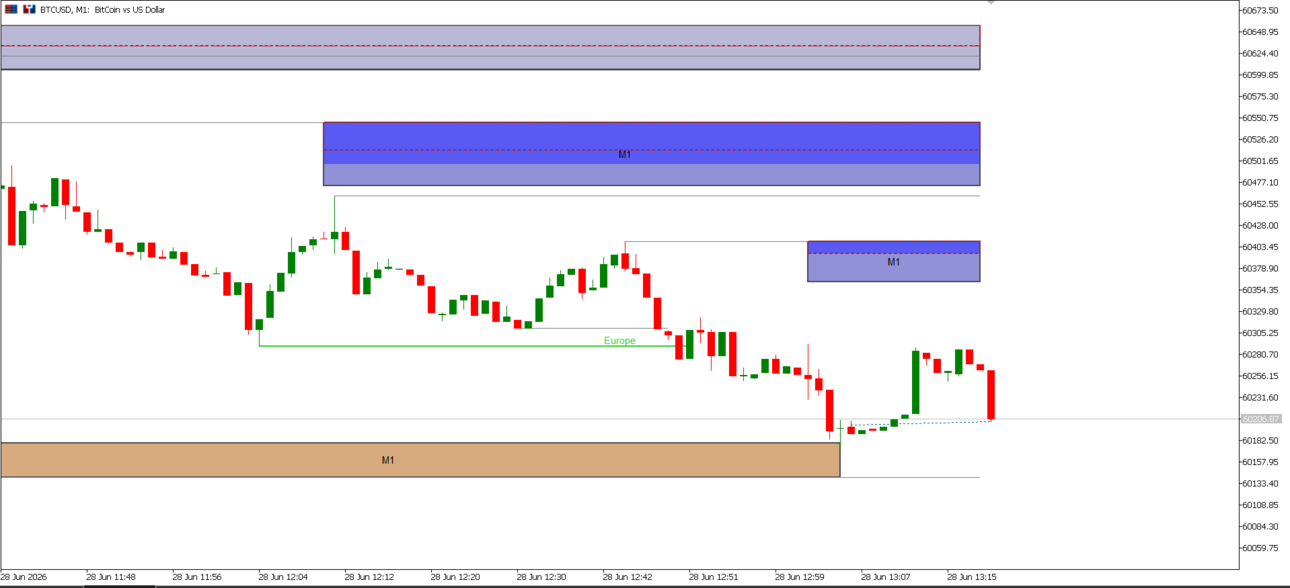Click price label 60452.55 on the axis
Image resolution: width=1290 pixels, height=588 pixels.
[x=1260, y=204]
